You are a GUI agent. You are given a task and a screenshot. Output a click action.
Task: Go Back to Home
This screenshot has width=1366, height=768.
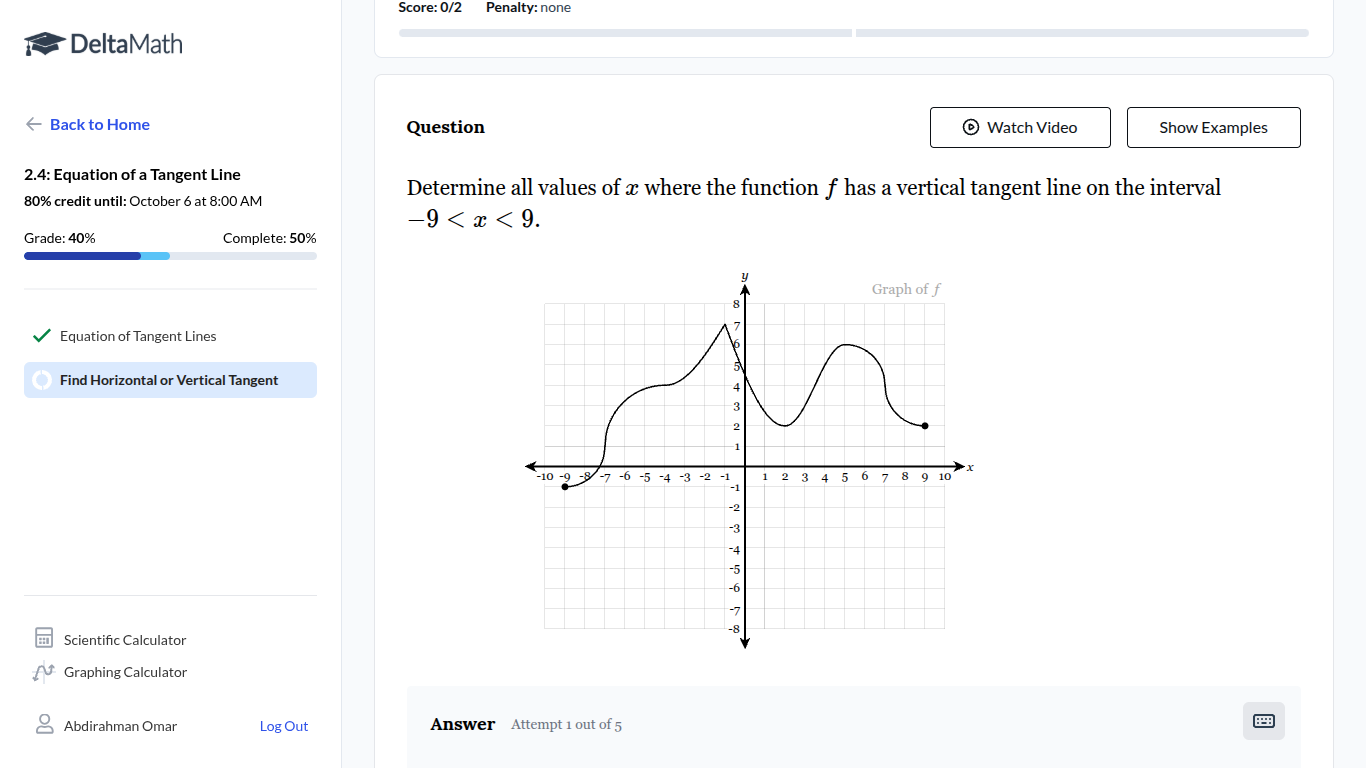tap(100, 124)
